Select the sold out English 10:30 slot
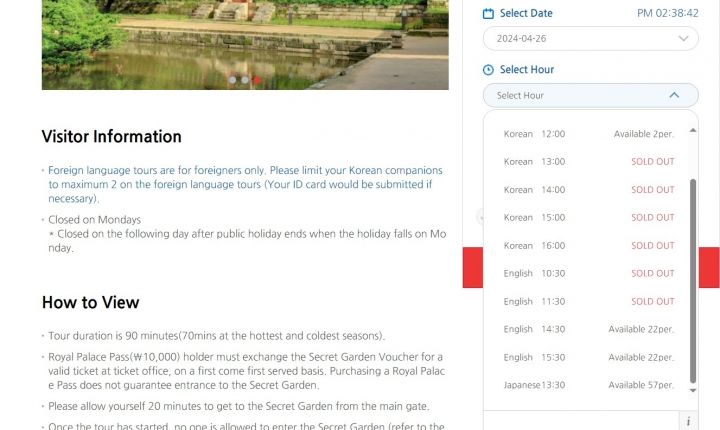 (589, 273)
